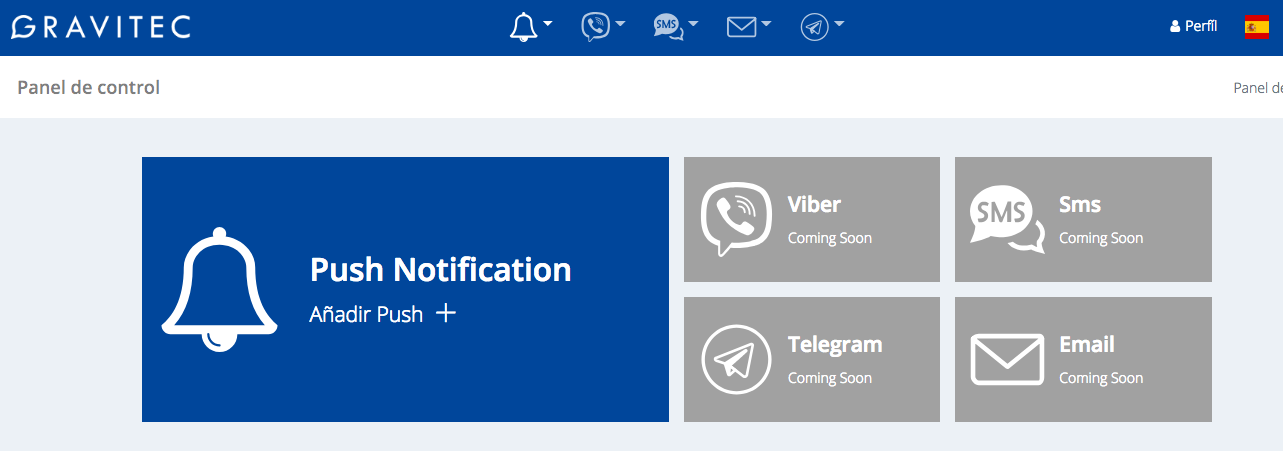Click the plus icon next to Añadir Push
The width and height of the screenshot is (1283, 451).
[446, 313]
